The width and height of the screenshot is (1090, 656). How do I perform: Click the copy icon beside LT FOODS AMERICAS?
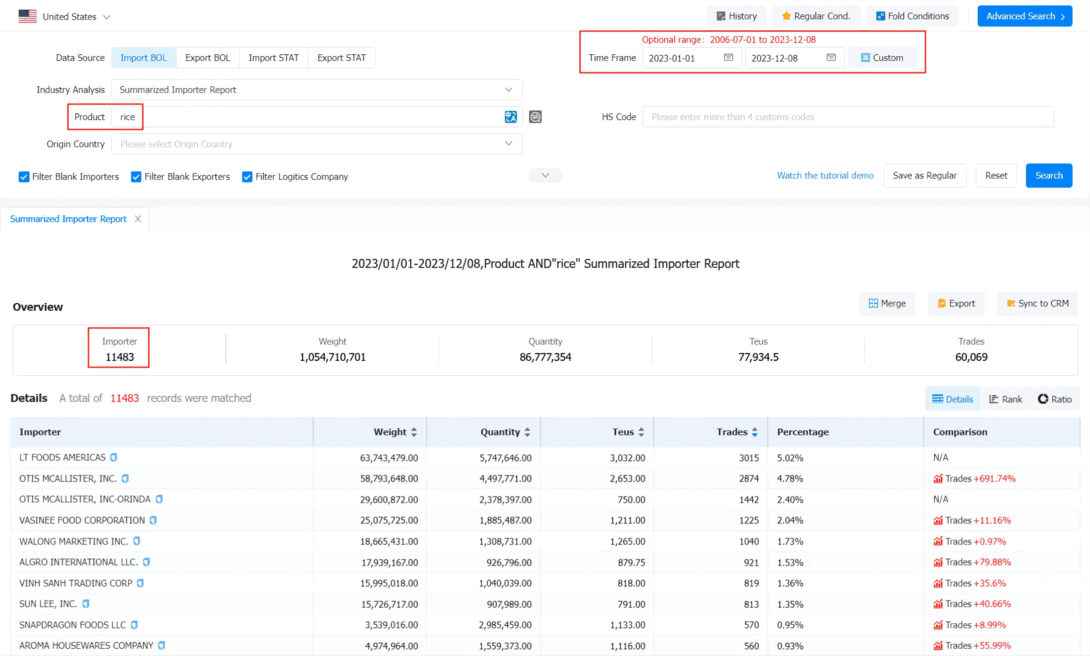click(113, 457)
